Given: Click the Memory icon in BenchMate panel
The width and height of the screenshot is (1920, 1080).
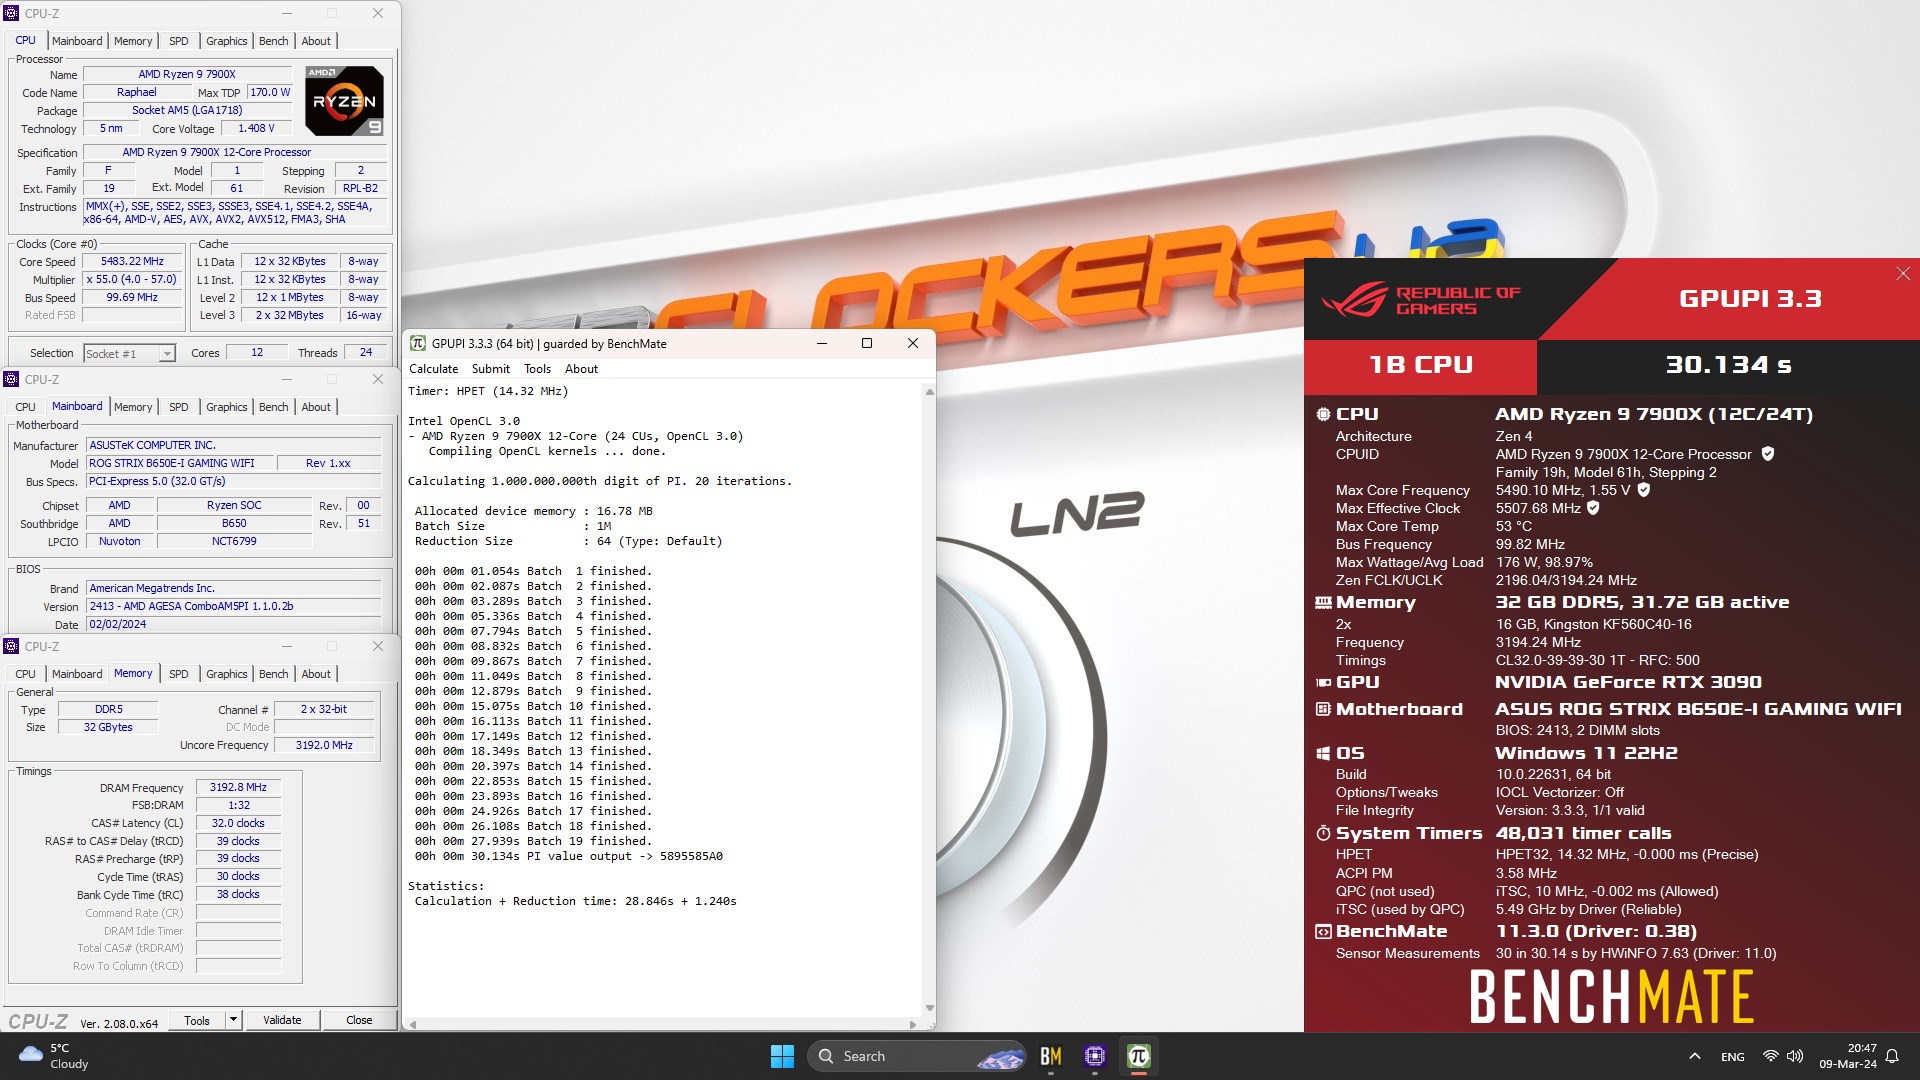Looking at the screenshot, I should click(1323, 603).
